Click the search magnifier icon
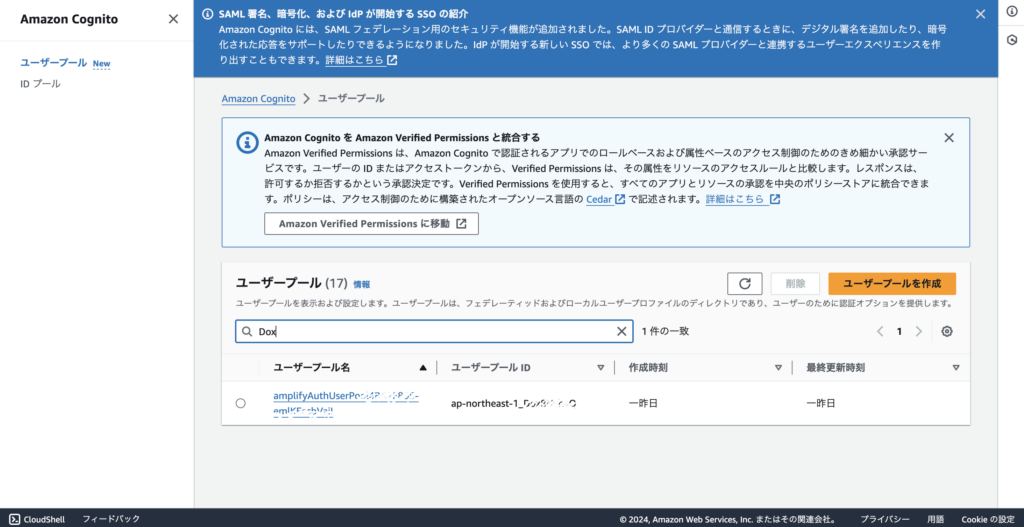 247,331
